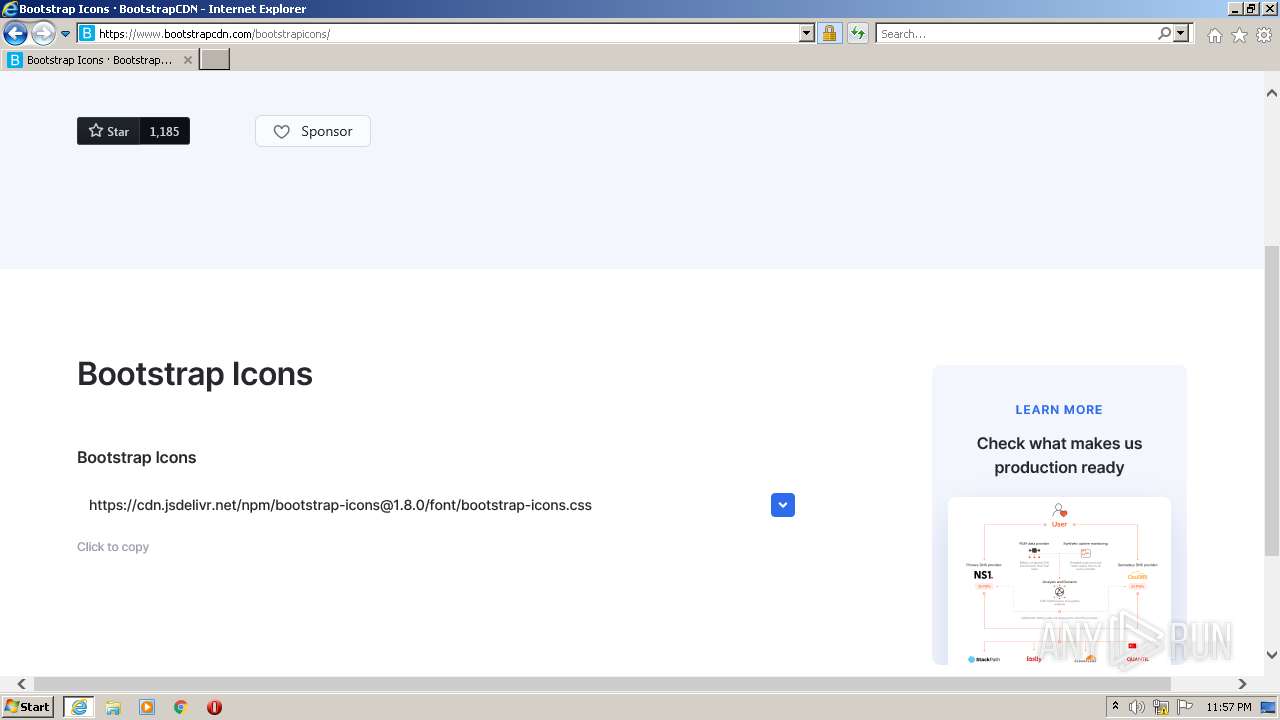1280x720 pixels.
Task: Run search with the magnifier icon
Action: point(1164,34)
